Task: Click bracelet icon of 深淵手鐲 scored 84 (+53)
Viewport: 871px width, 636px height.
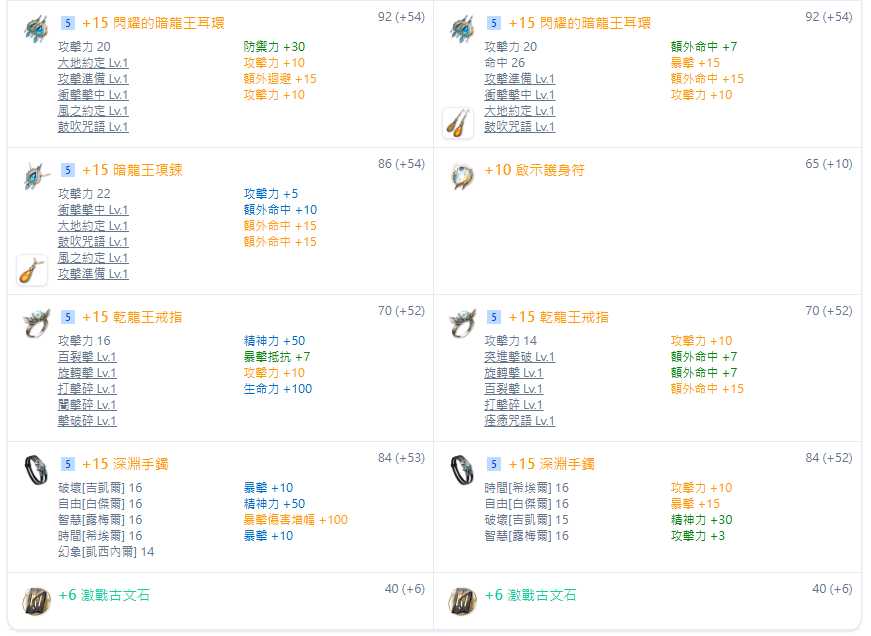Action: [x=36, y=469]
